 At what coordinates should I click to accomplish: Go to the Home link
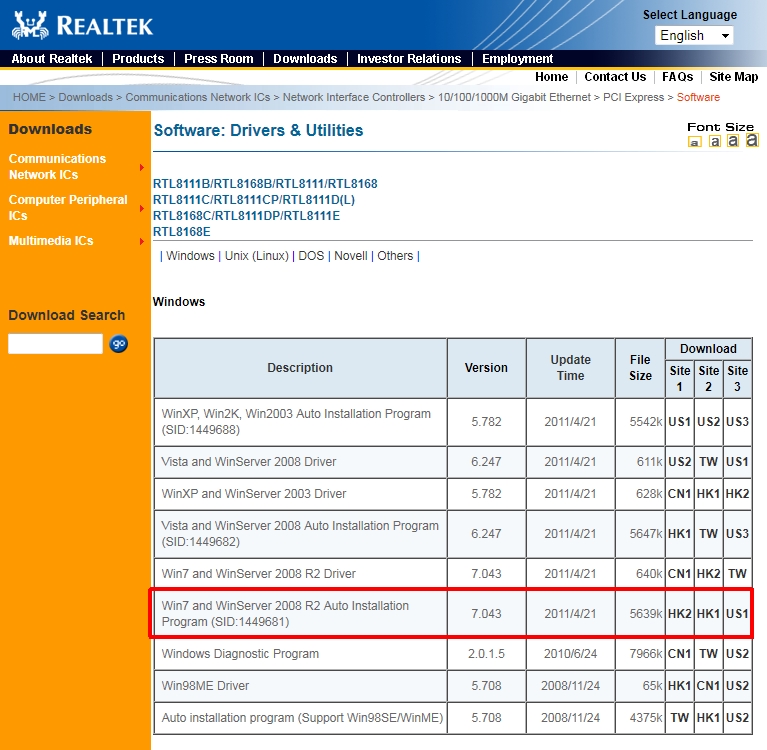click(x=551, y=77)
